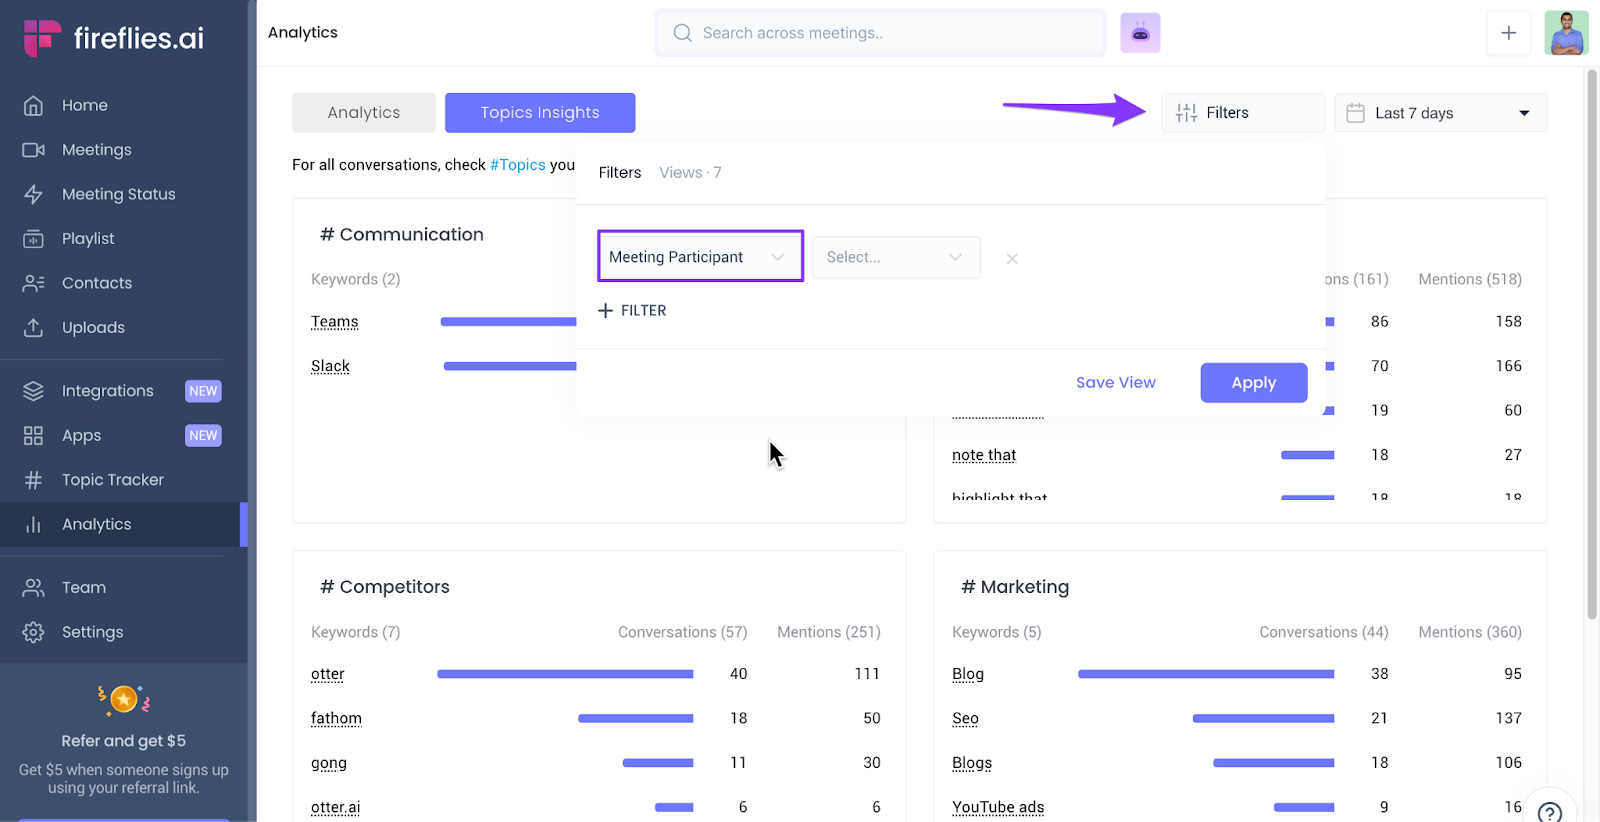This screenshot has height=822, width=1600.
Task: Open the user profile avatar
Action: (x=1566, y=33)
